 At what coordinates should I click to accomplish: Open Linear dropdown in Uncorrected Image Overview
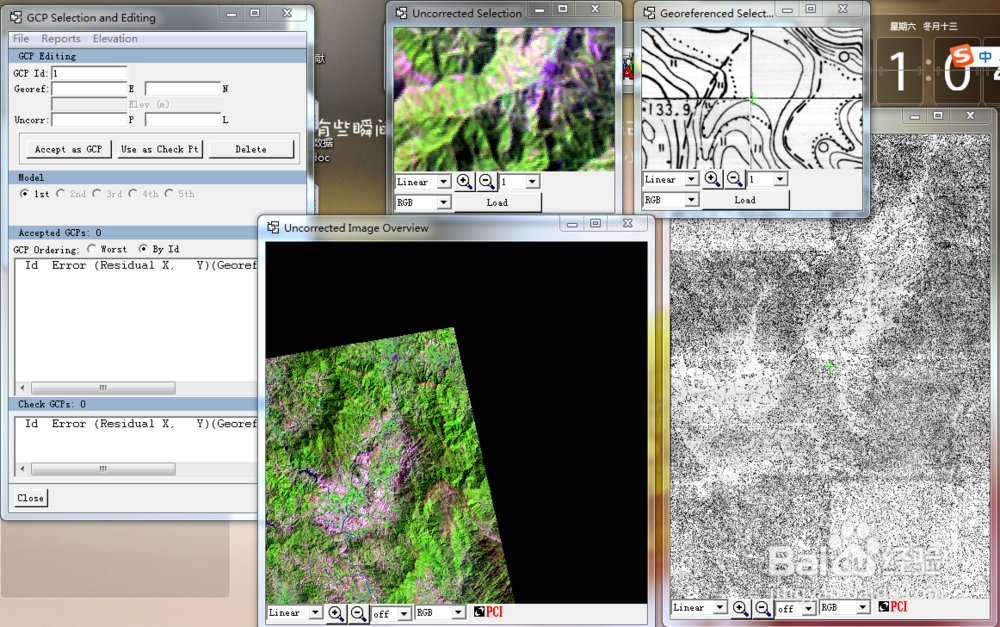click(315, 612)
